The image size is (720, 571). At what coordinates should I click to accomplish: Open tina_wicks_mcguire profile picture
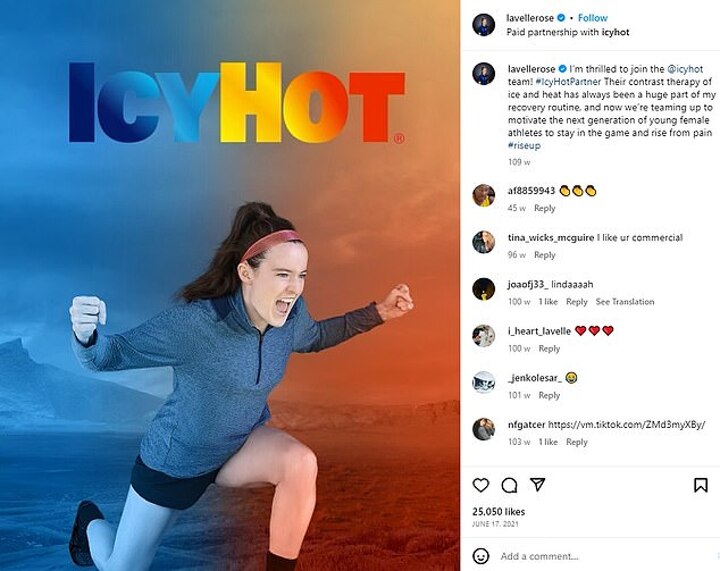tap(484, 242)
